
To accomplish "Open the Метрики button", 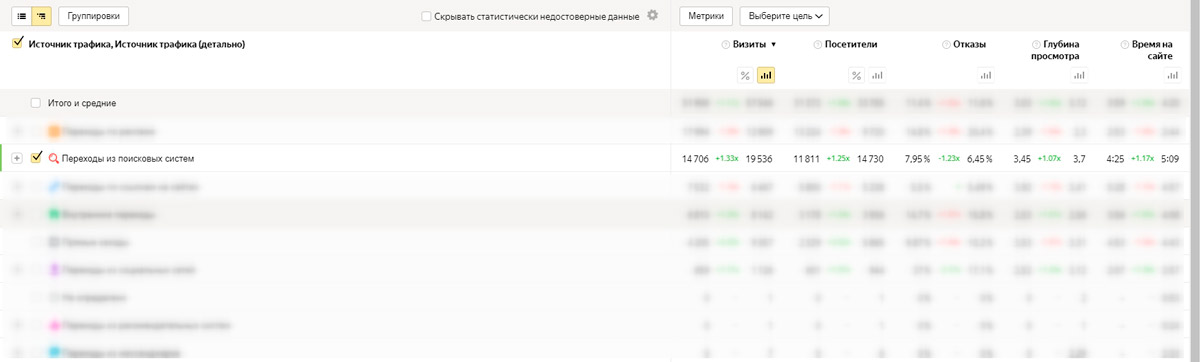I will tap(705, 16).
